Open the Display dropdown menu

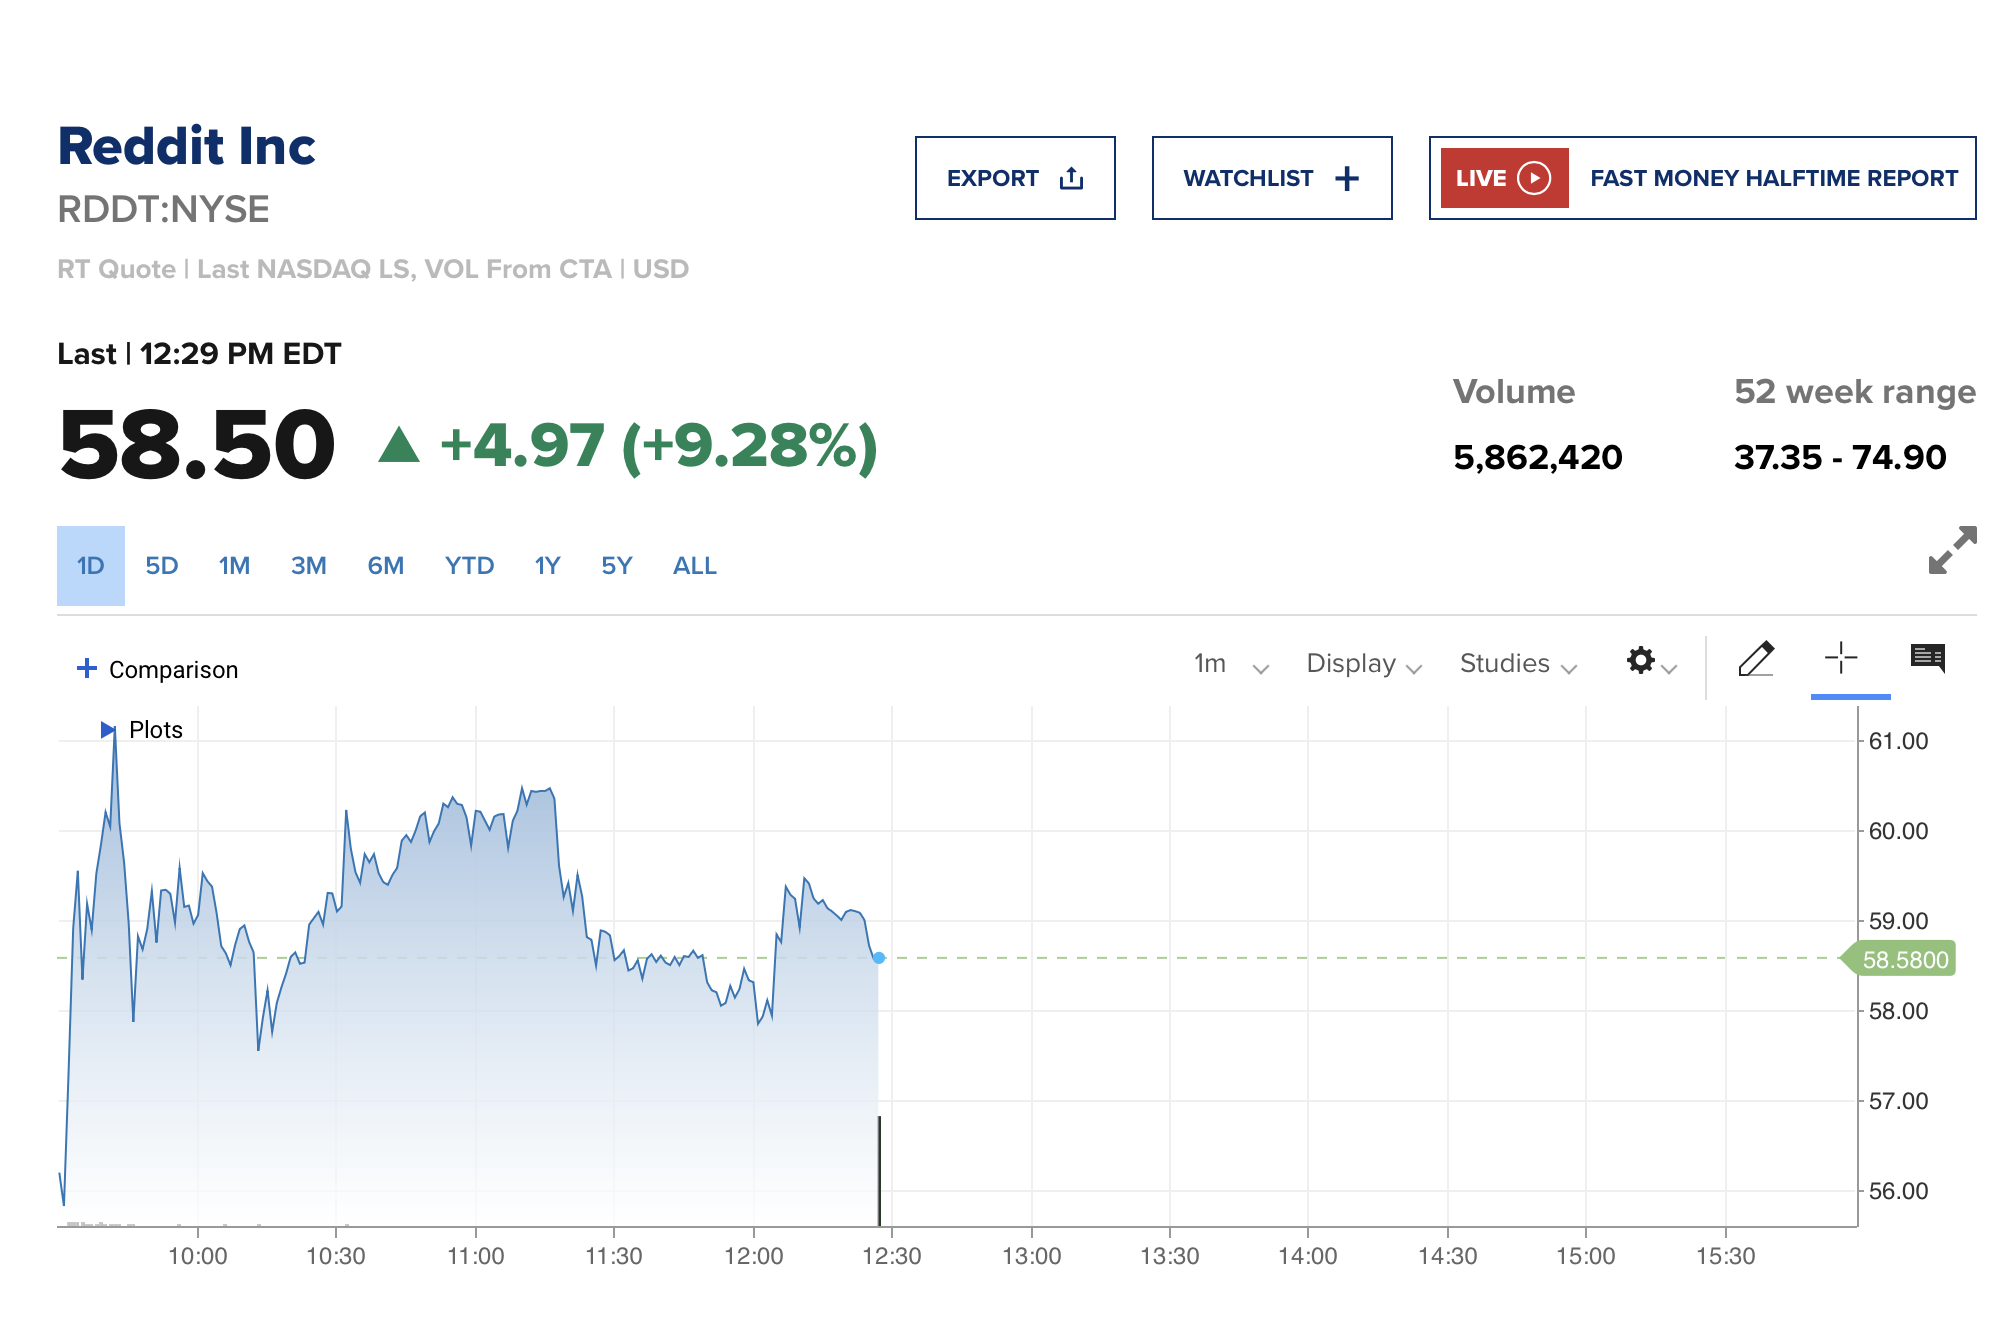point(1363,664)
